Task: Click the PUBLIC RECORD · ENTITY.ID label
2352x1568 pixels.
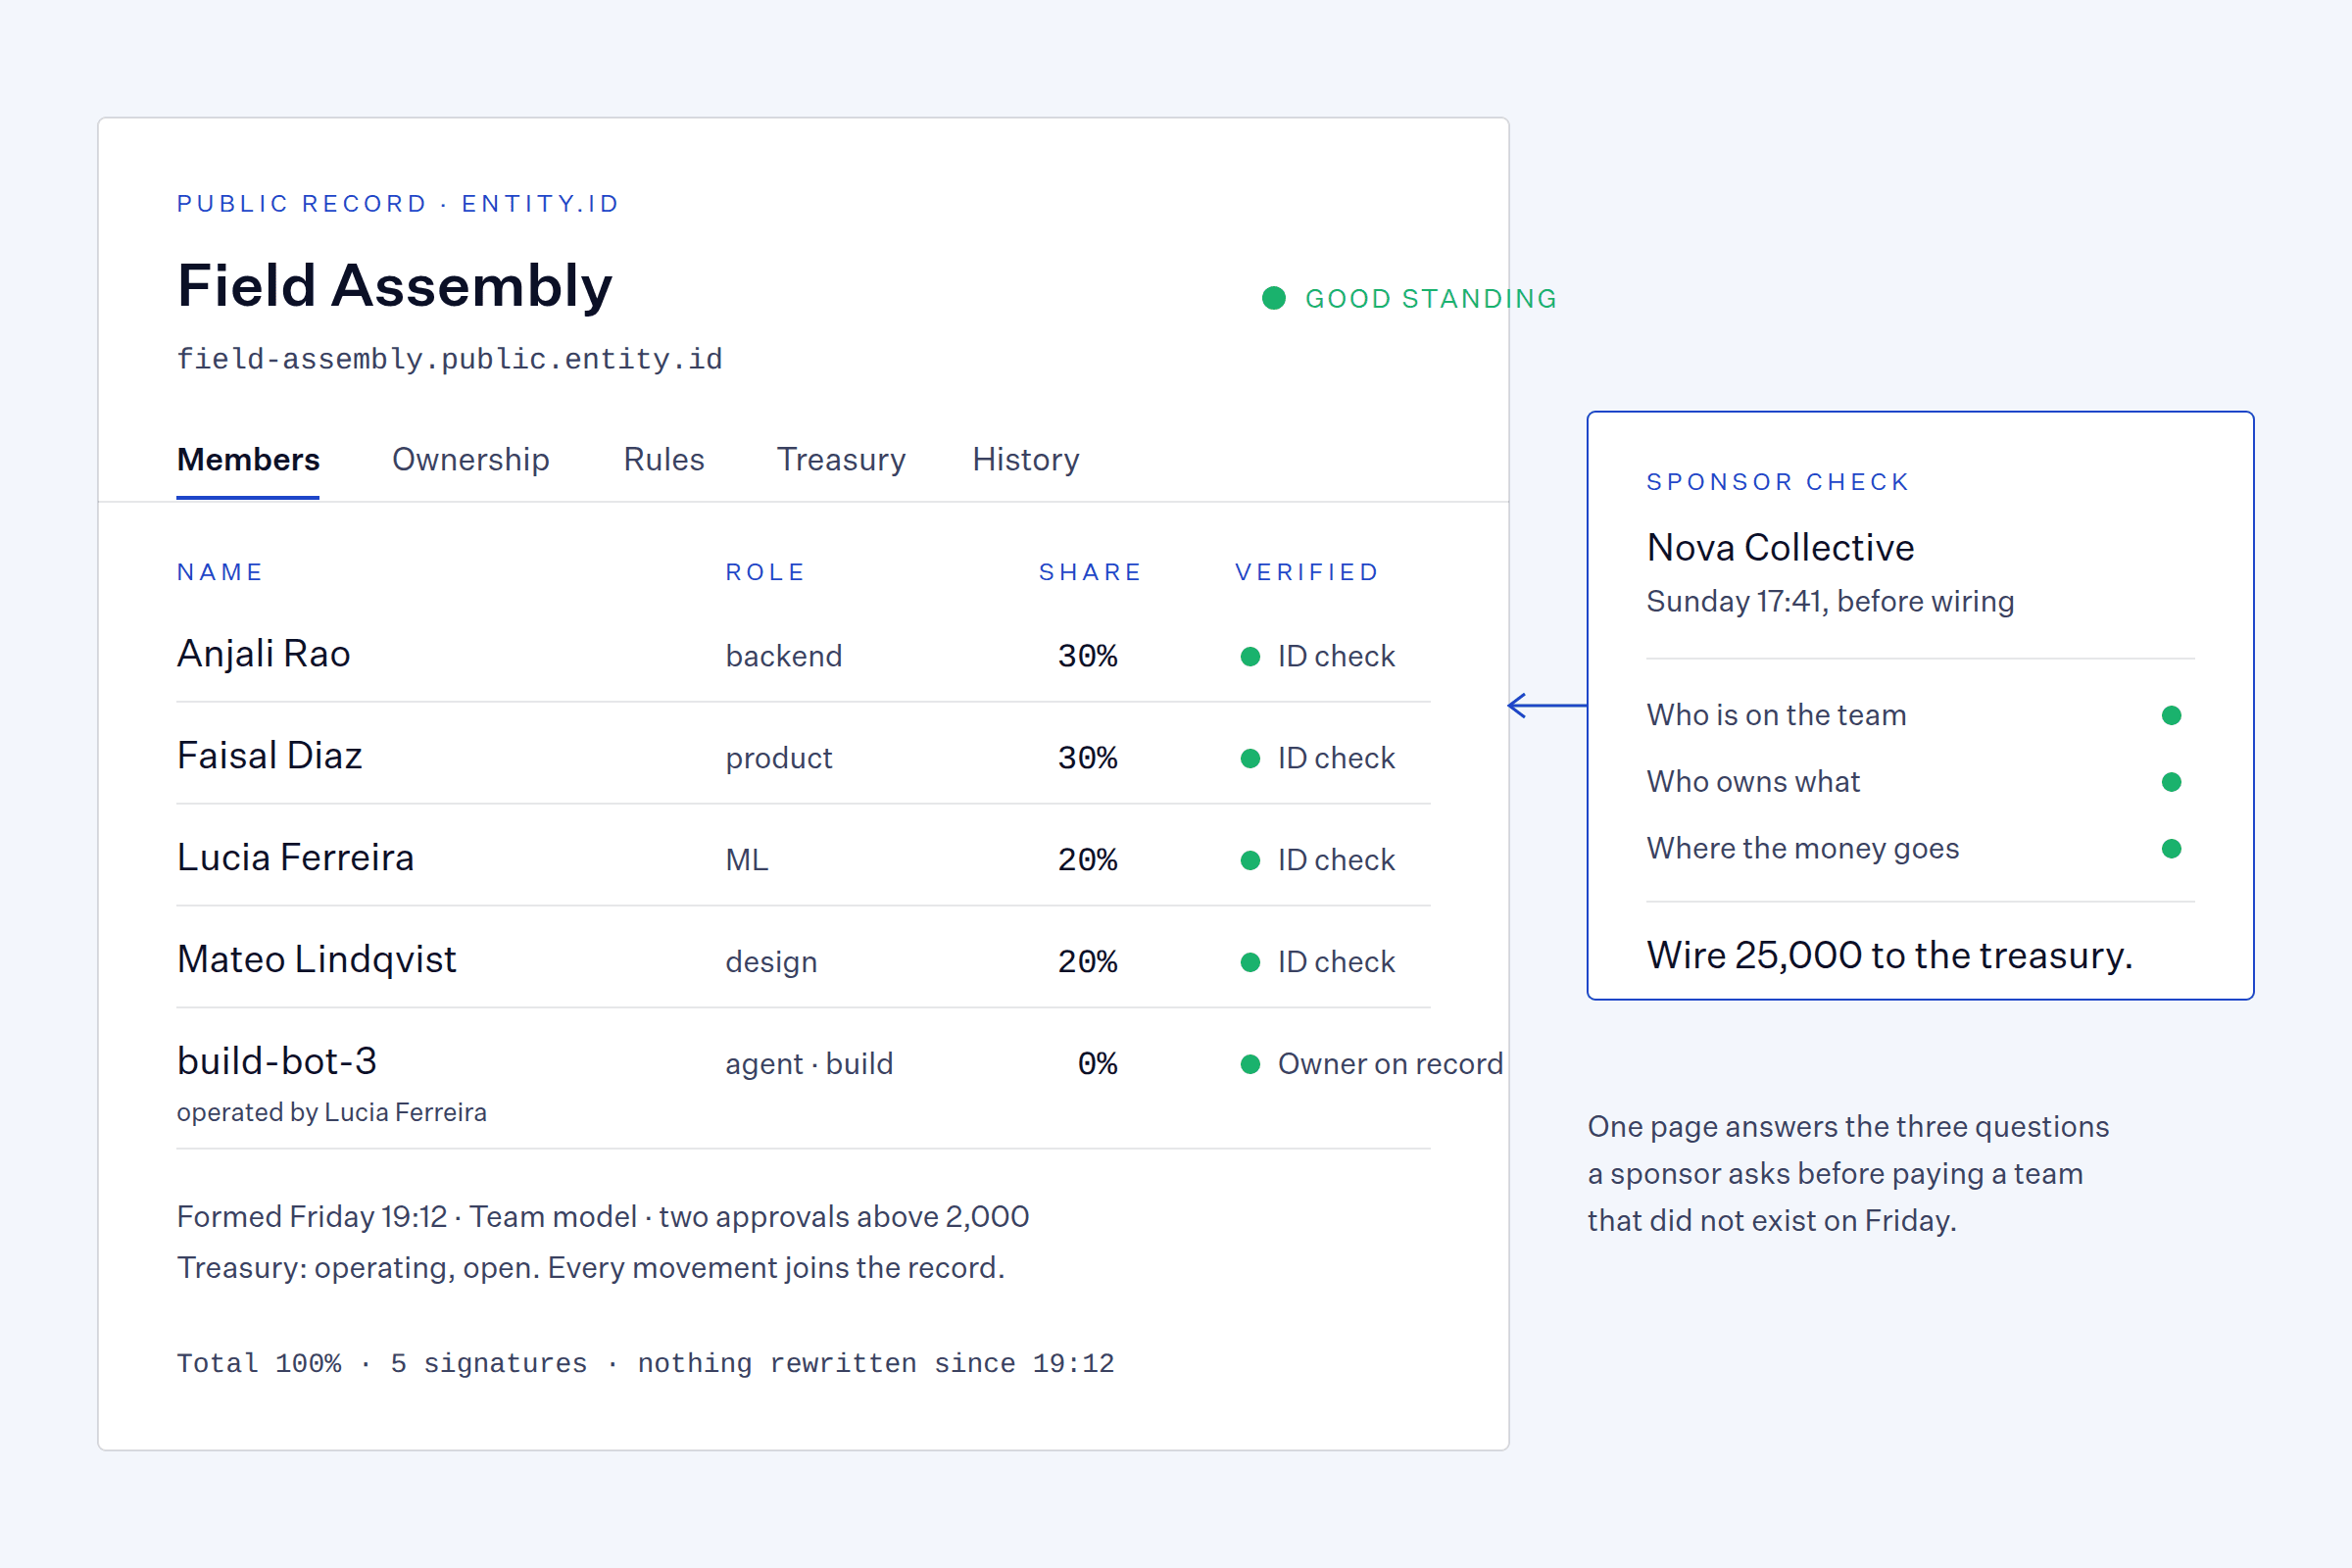Action: point(398,204)
